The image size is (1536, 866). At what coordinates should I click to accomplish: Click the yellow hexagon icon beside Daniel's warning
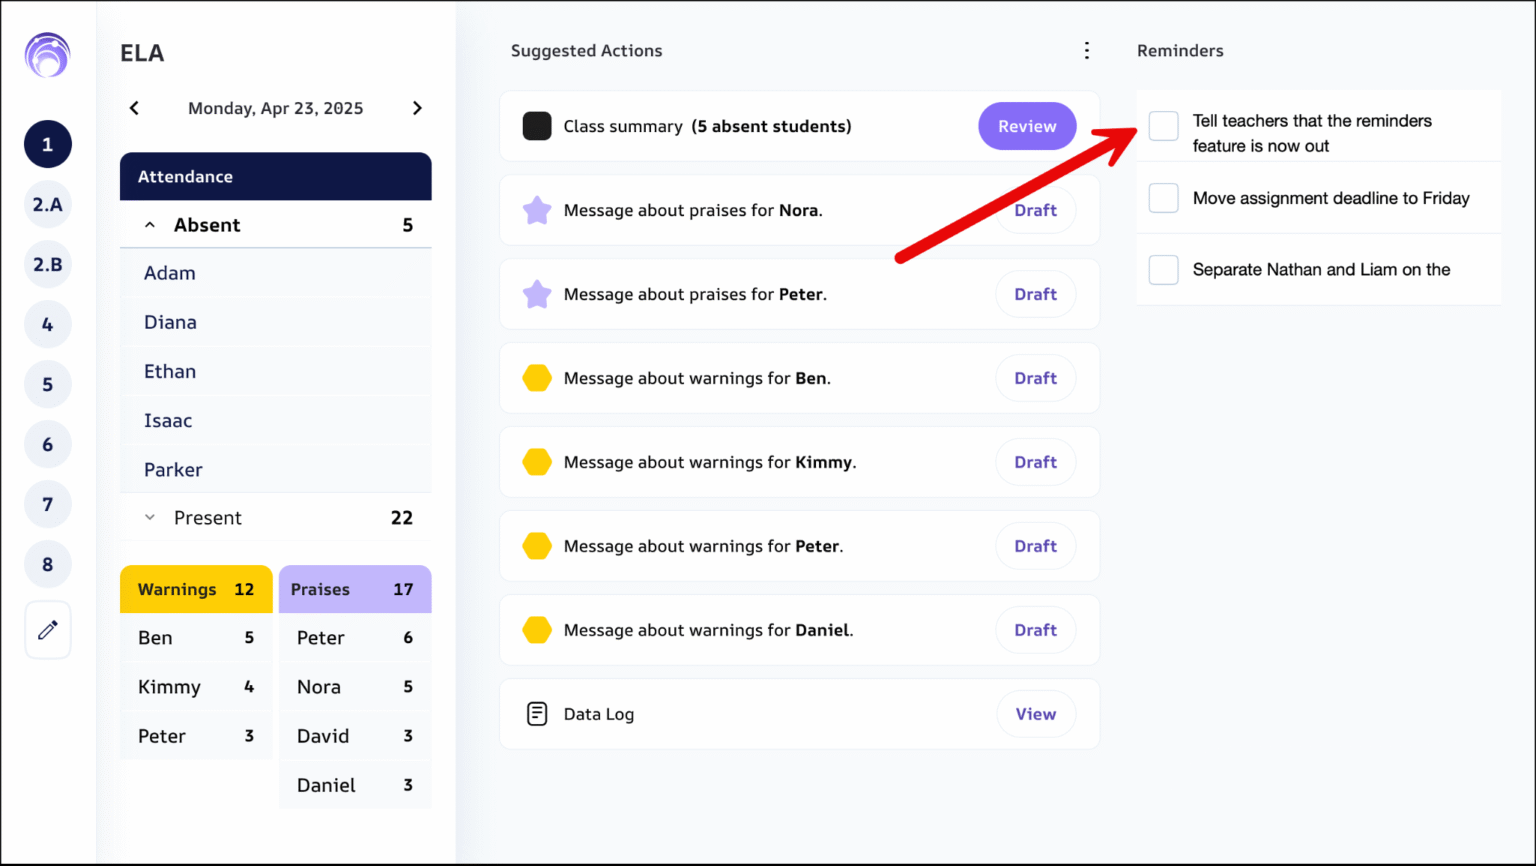click(537, 630)
